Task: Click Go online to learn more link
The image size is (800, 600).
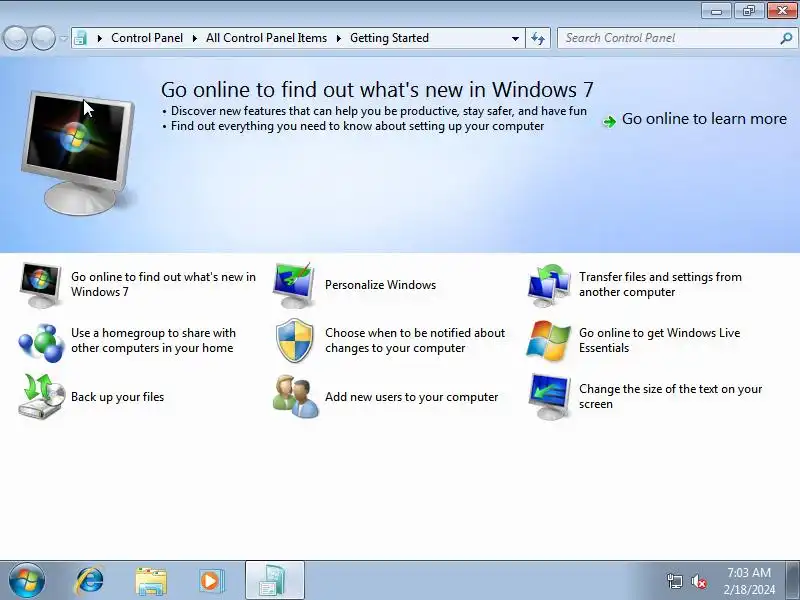Action: pyautogui.click(x=704, y=119)
